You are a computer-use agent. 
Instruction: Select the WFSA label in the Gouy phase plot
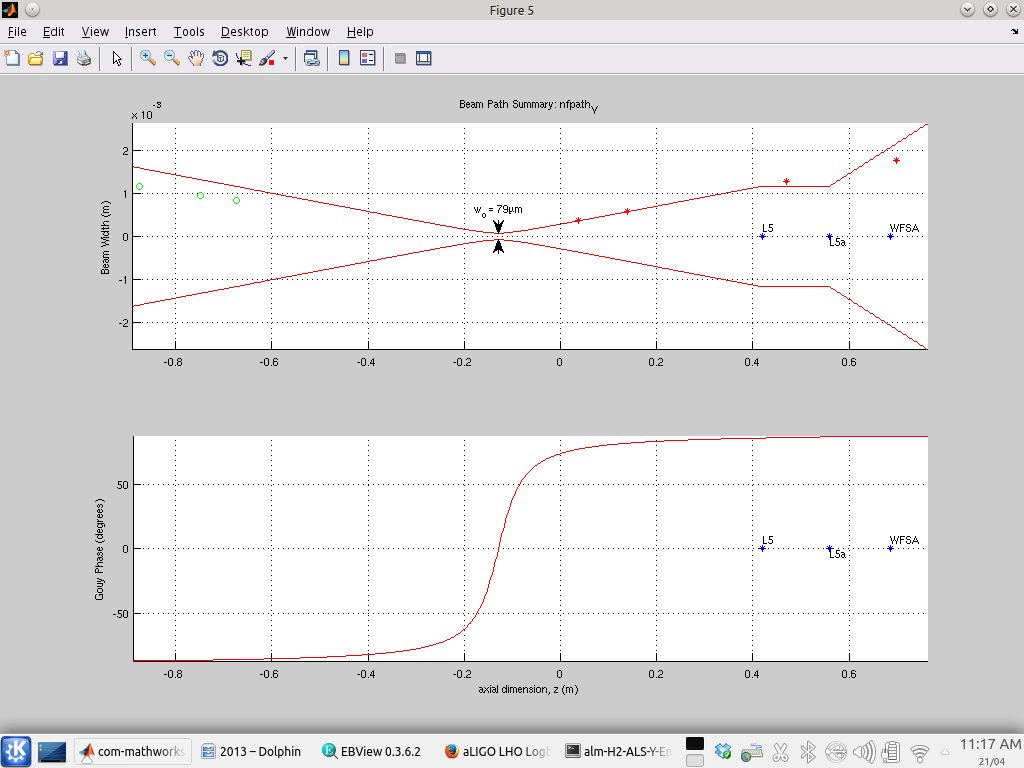coord(904,540)
